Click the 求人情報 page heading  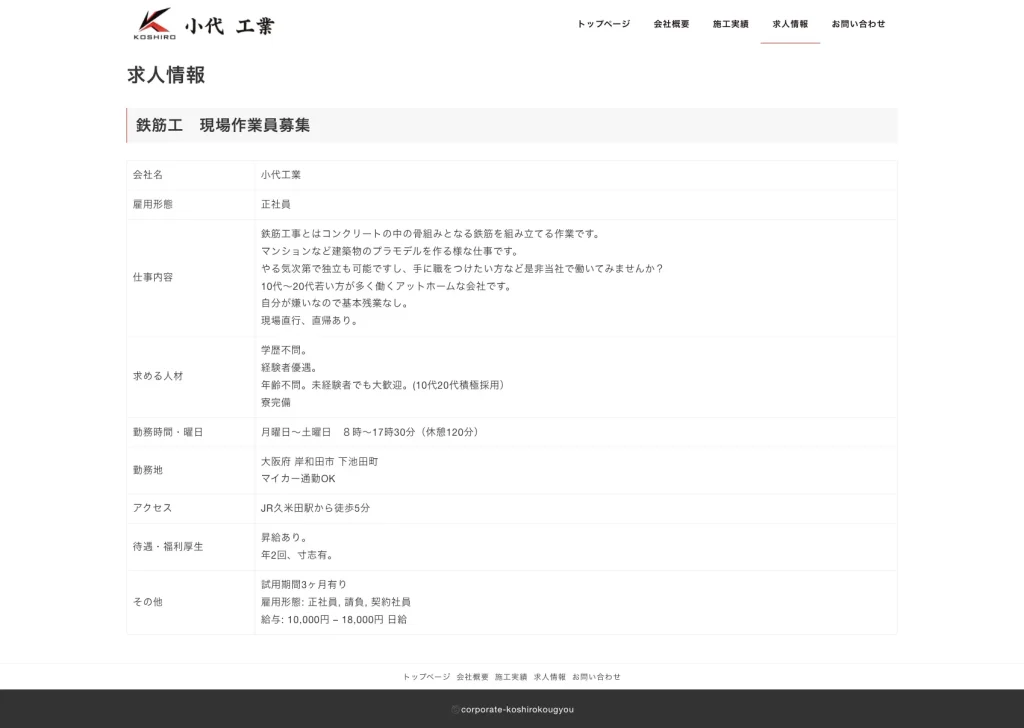click(x=165, y=76)
